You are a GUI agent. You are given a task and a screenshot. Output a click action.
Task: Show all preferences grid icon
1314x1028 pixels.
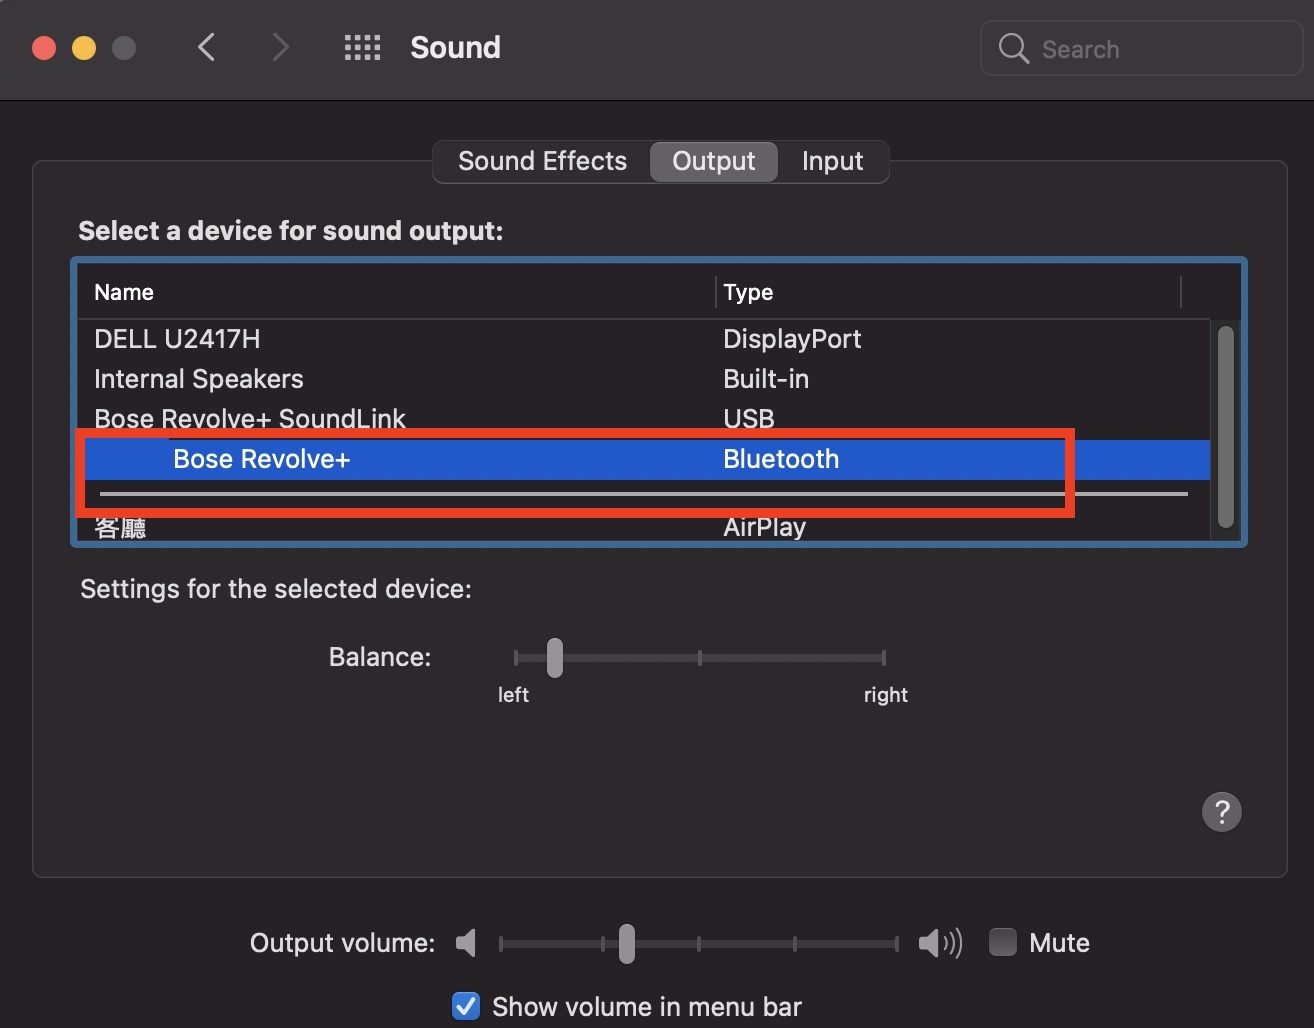coord(362,47)
